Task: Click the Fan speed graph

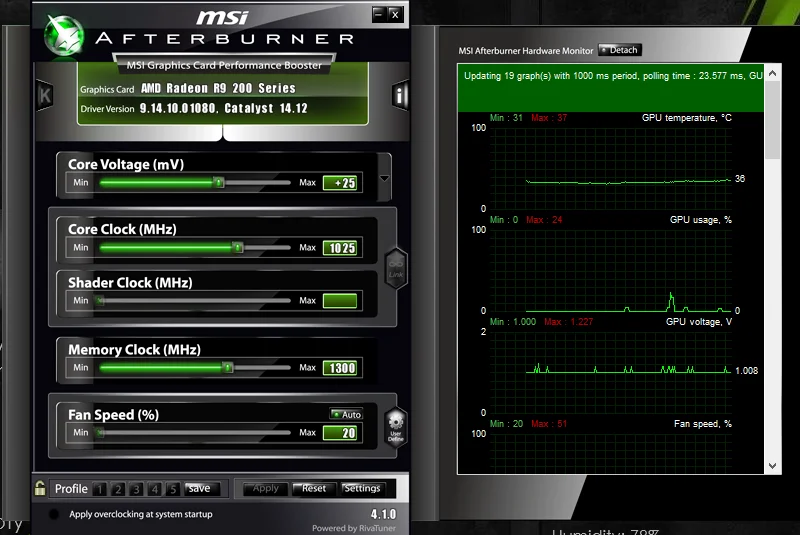Action: click(x=611, y=453)
